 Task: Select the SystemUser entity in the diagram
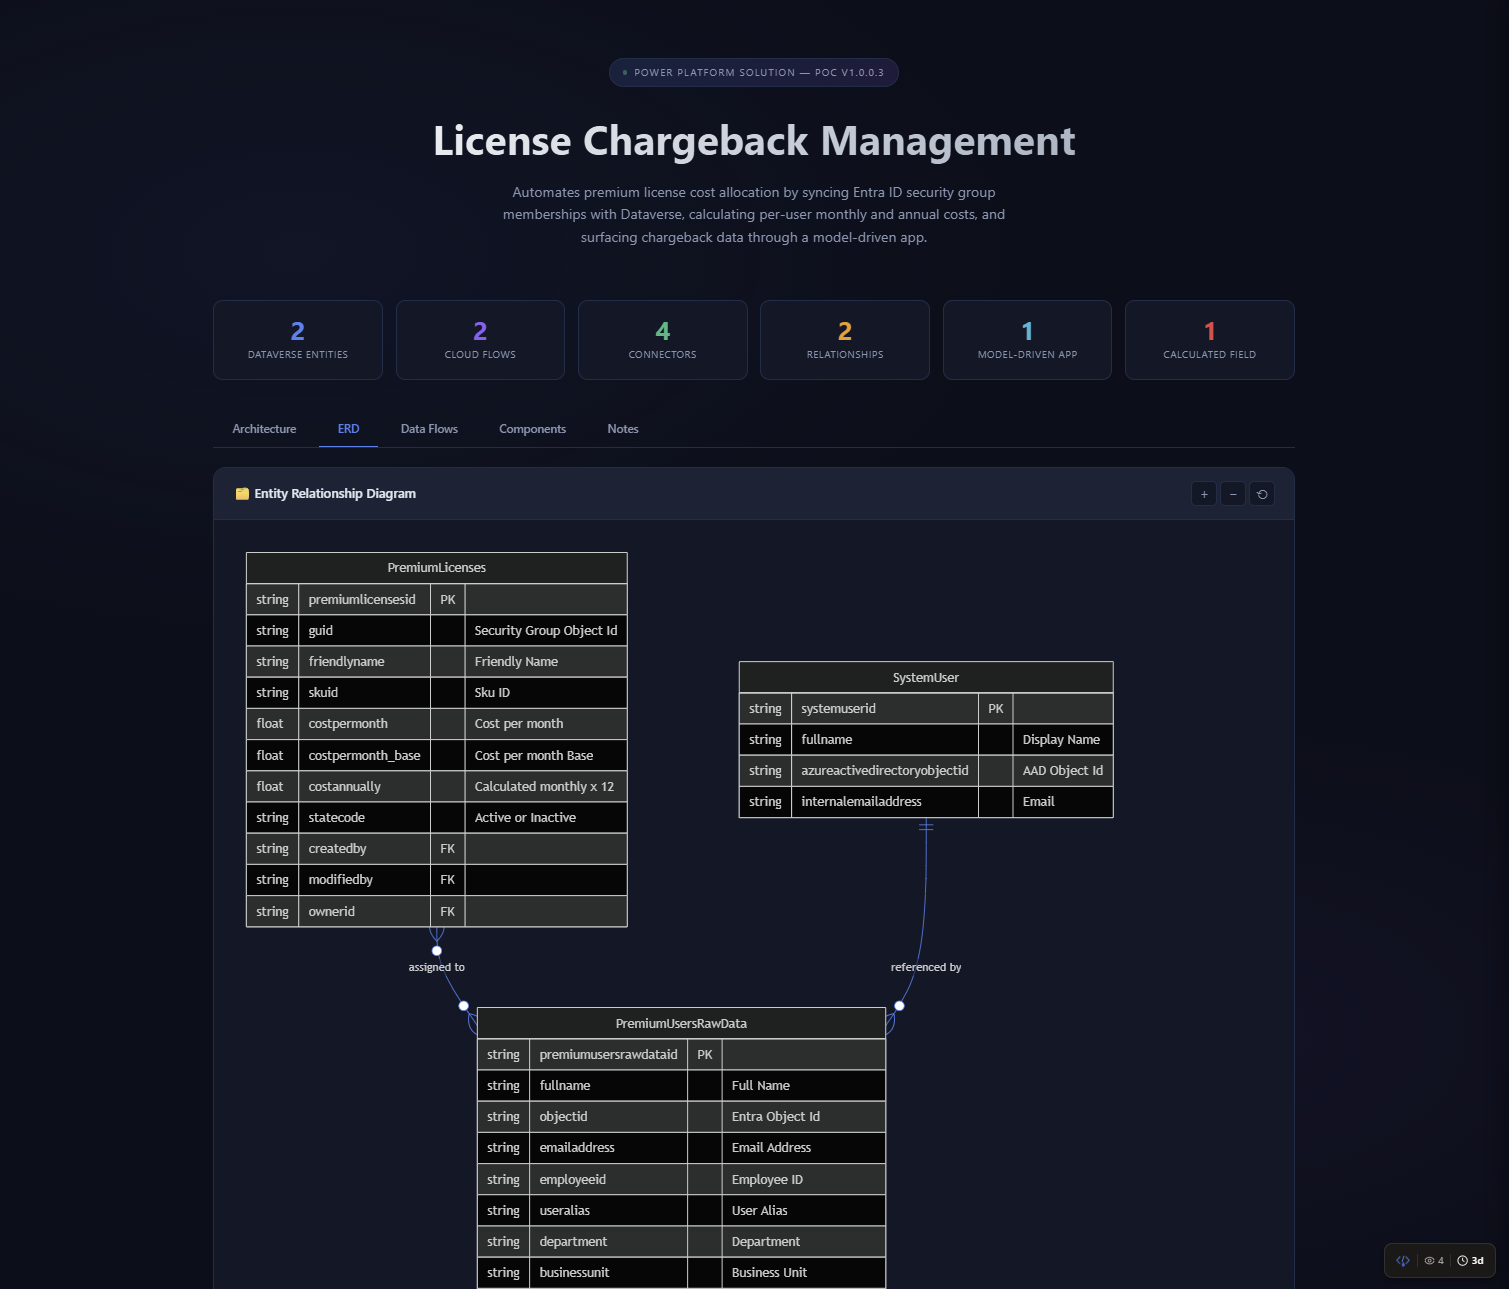(x=925, y=677)
